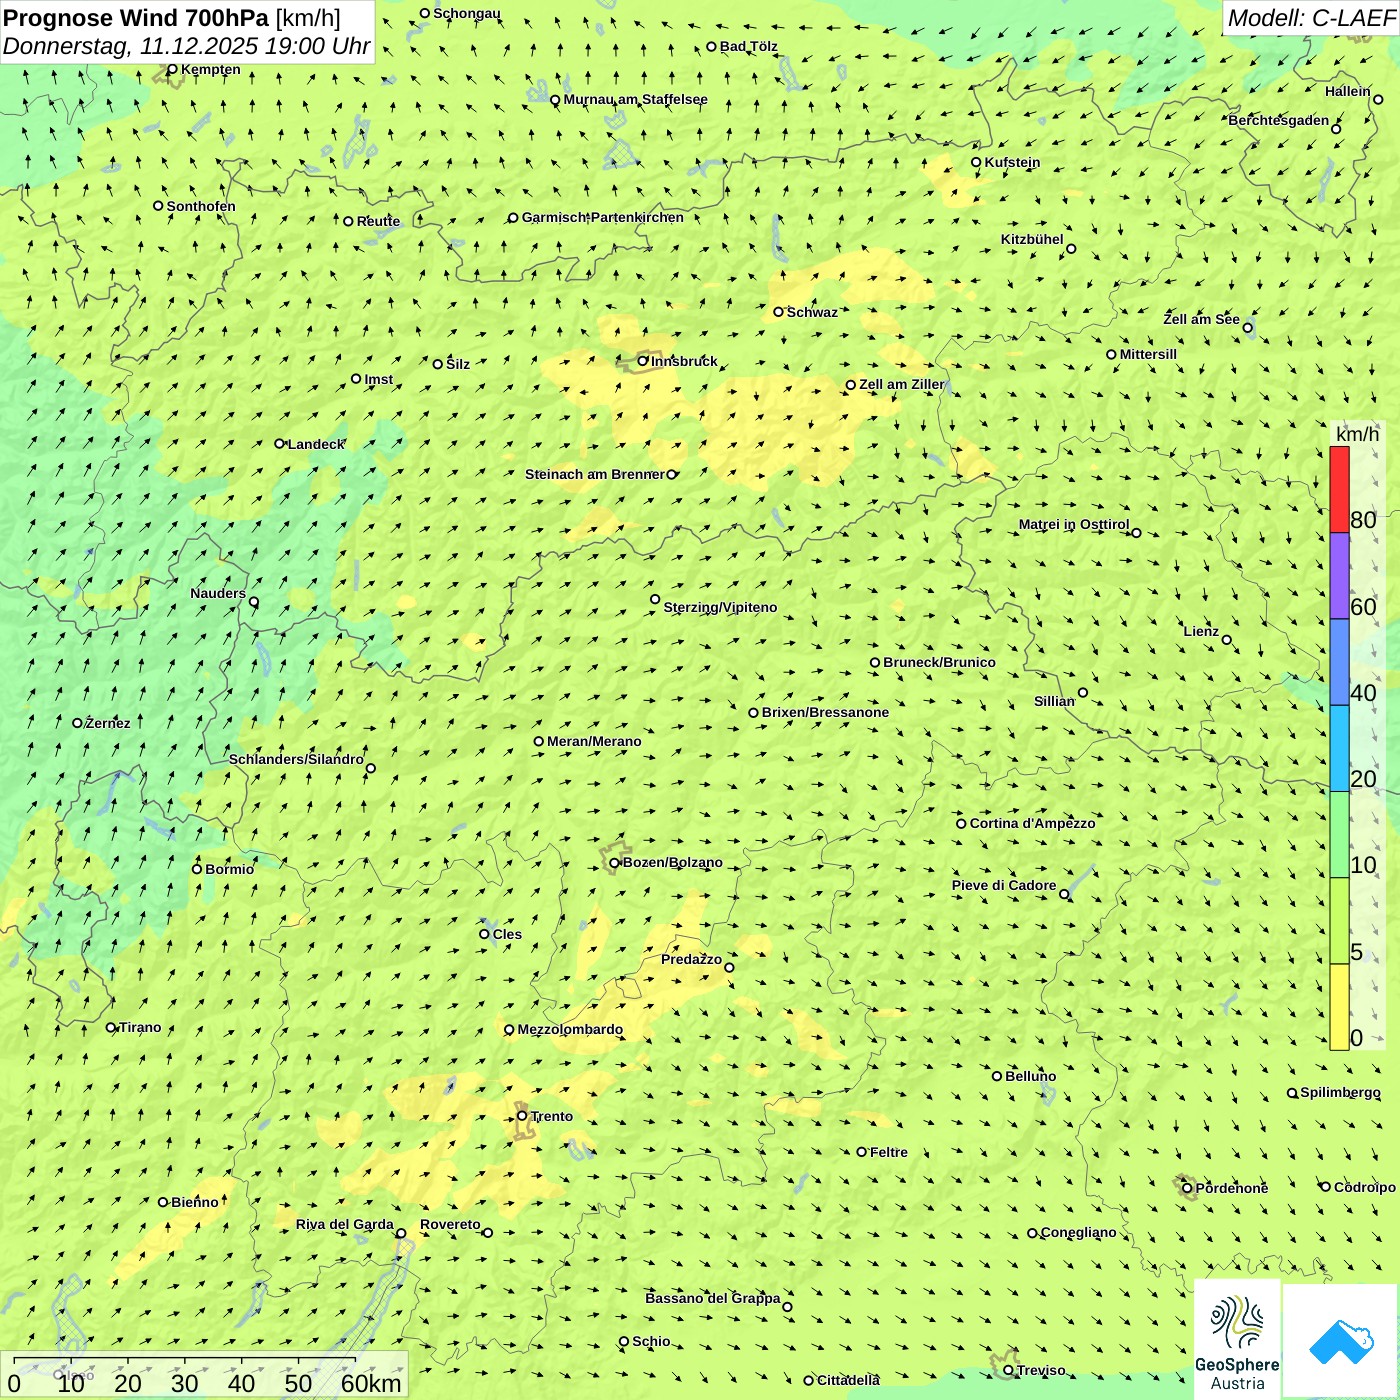This screenshot has width=1400, height=1400.
Task: Click the 'Murnau am Staffelsee' label
Action: [x=635, y=99]
